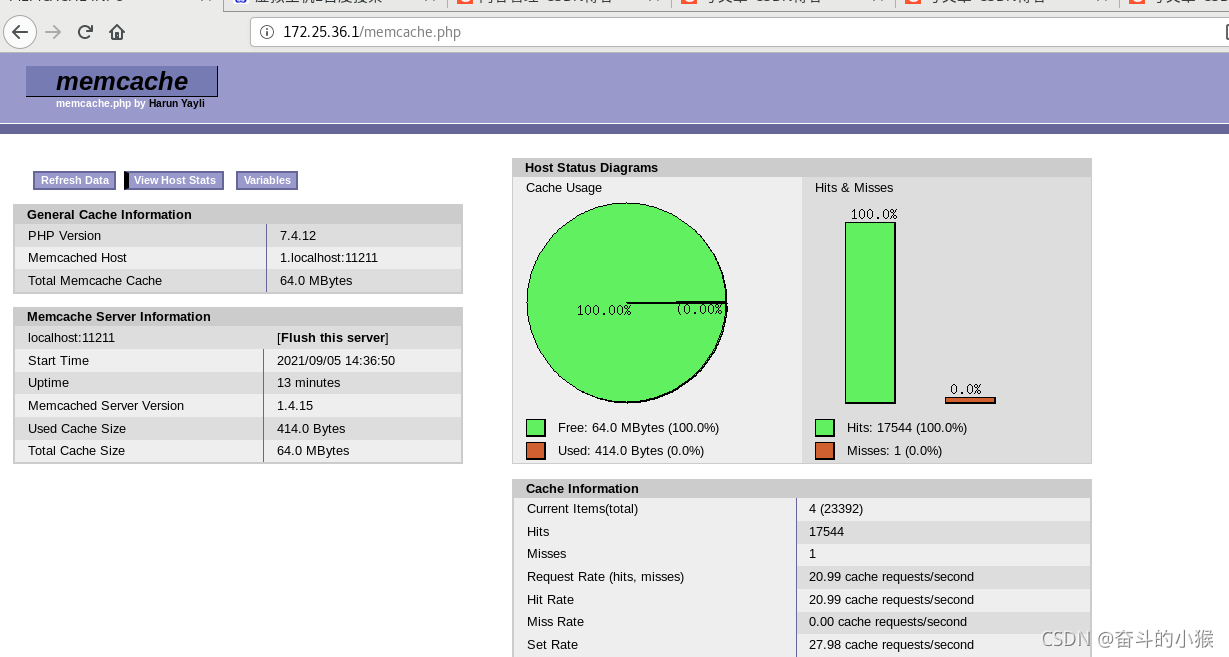Click the Hits & Misses chart label

pyautogui.click(x=854, y=188)
